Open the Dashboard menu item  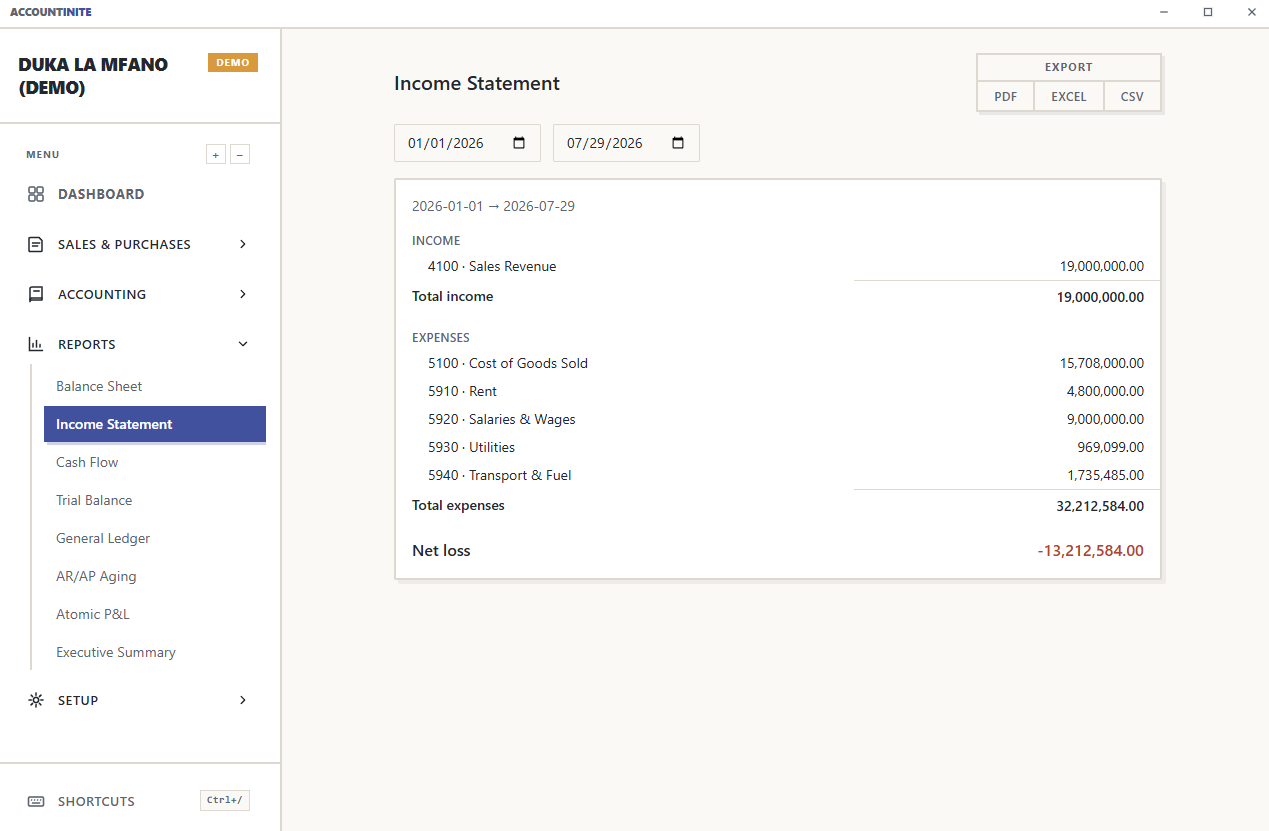140,194
